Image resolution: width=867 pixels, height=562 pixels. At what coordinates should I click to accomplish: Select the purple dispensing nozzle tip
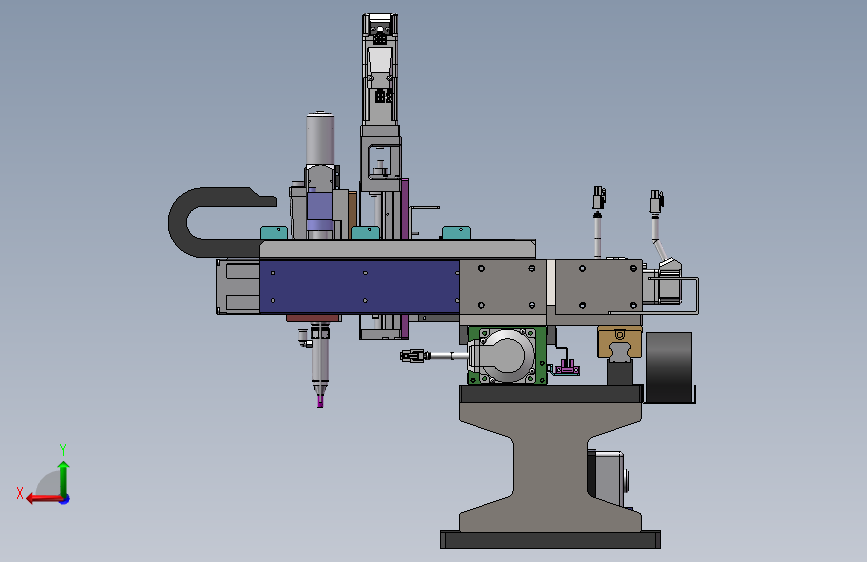[x=320, y=402]
